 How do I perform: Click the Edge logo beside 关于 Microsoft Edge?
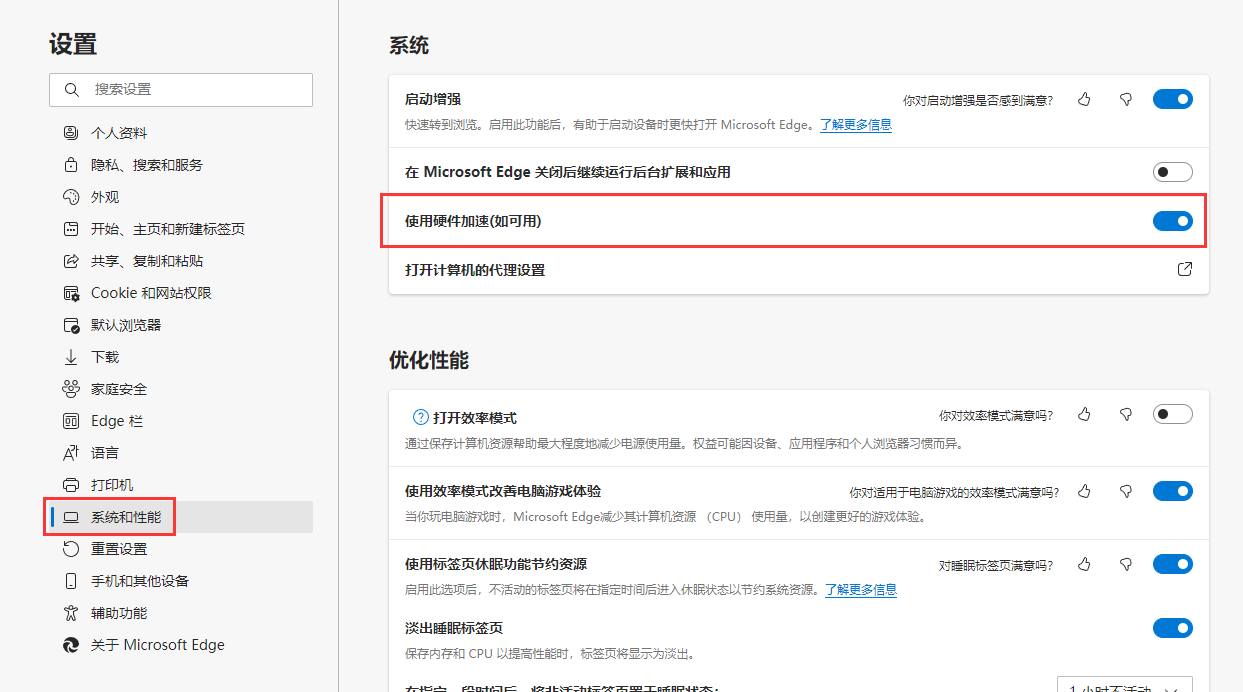(x=70, y=645)
